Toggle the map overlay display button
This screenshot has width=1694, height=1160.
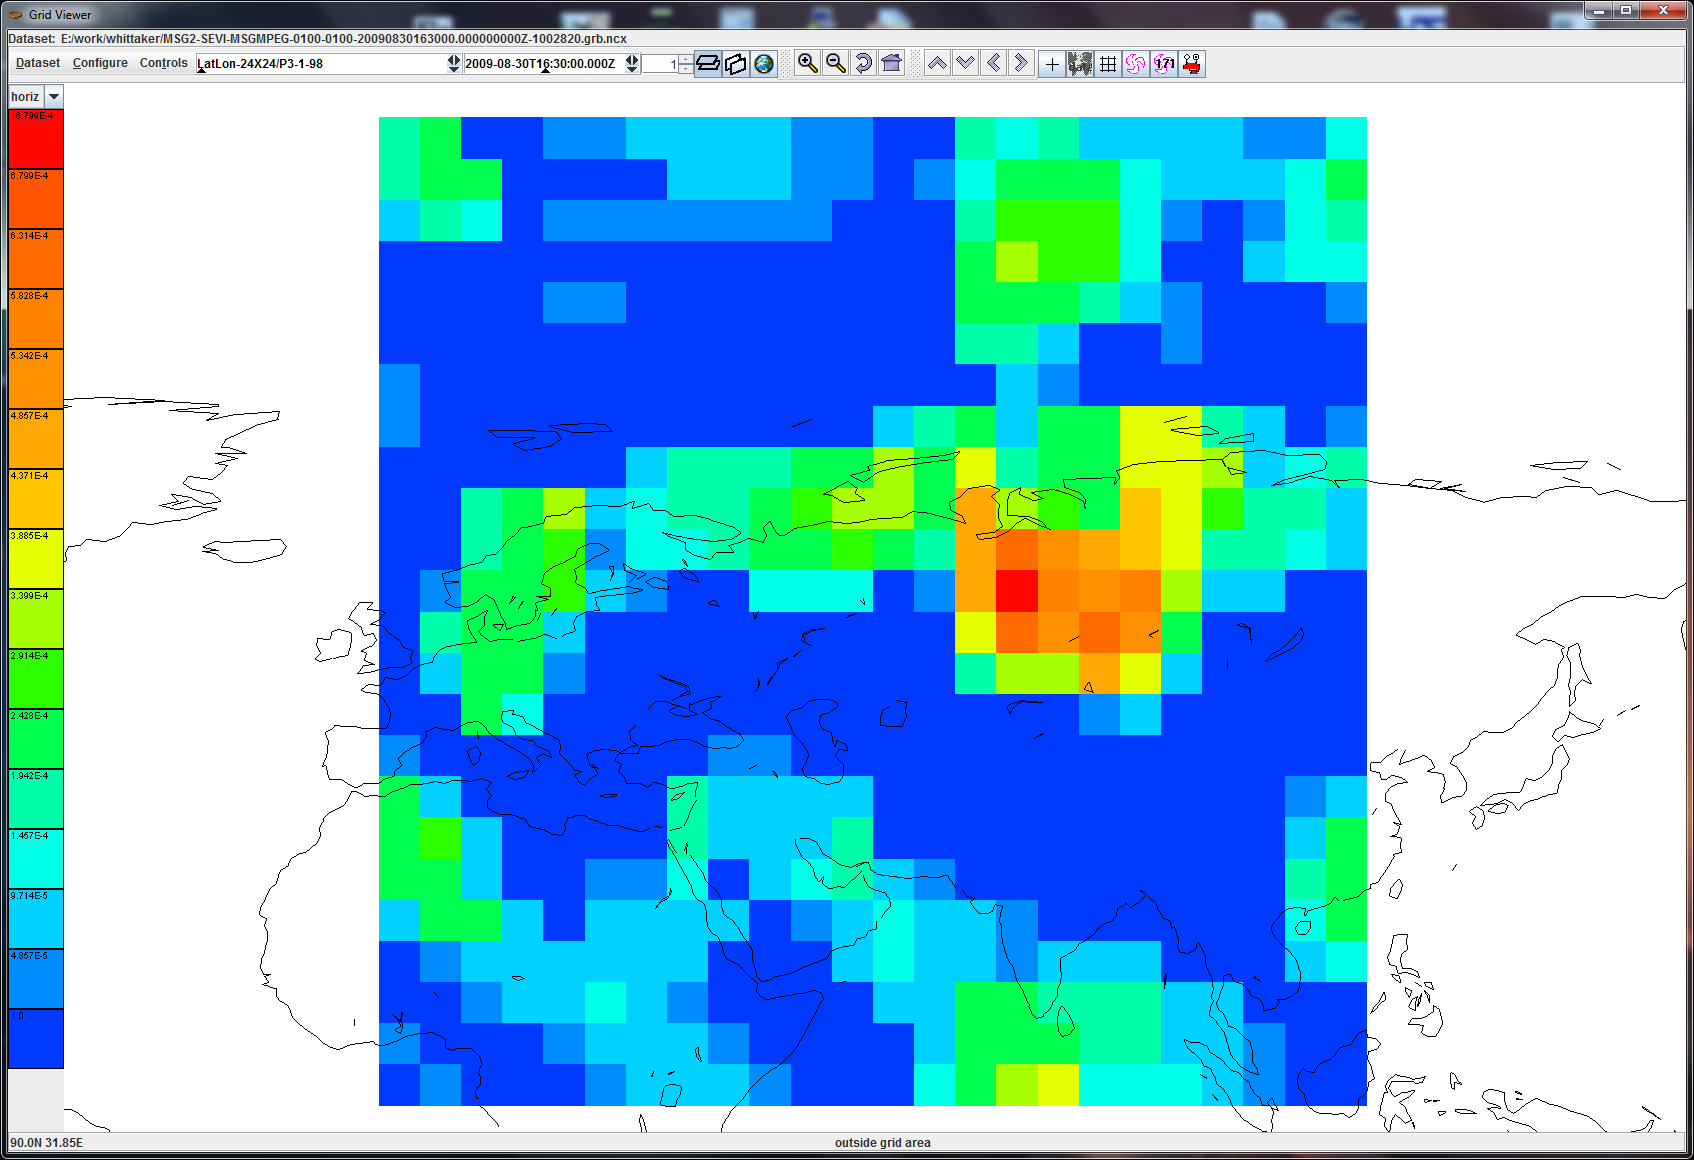(x=1080, y=64)
